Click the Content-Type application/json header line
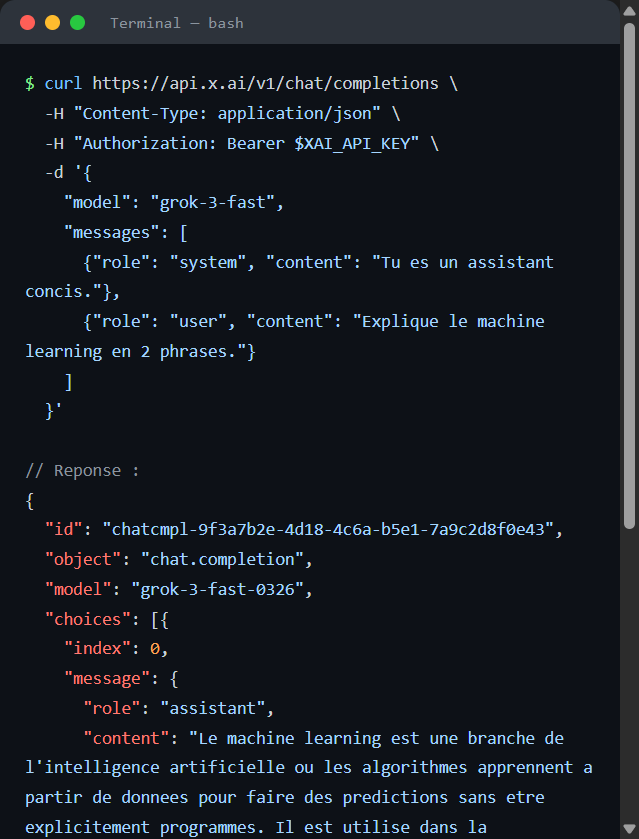The width and height of the screenshot is (639, 839). pyautogui.click(x=223, y=113)
